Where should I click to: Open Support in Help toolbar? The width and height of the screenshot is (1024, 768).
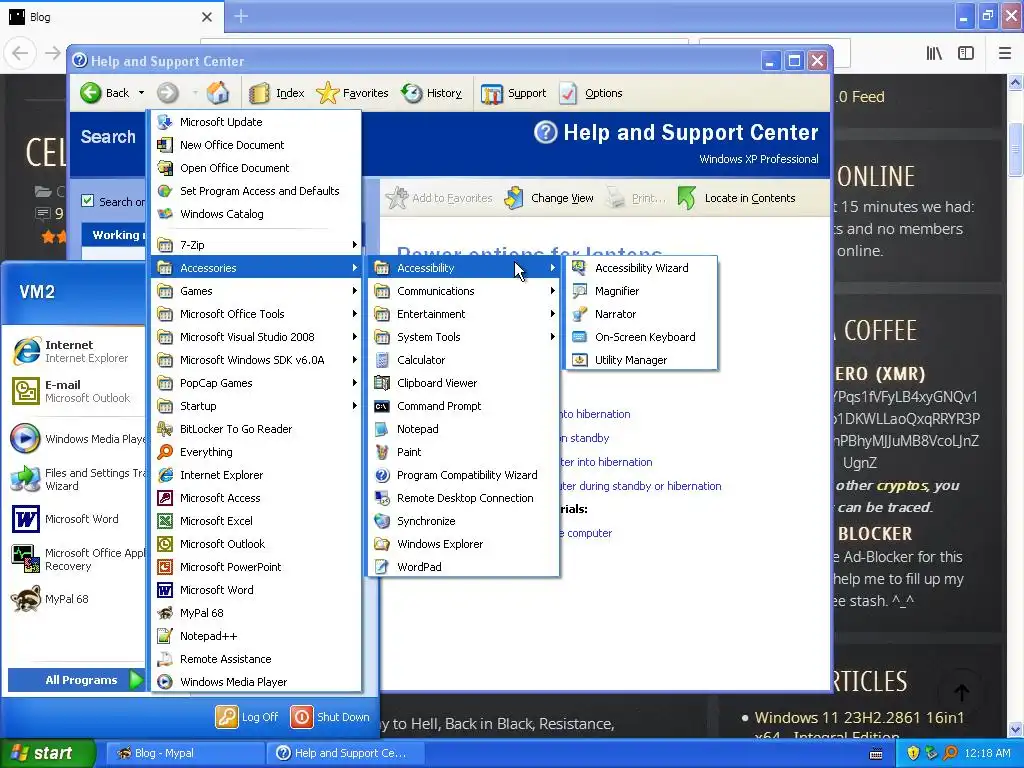pos(513,93)
